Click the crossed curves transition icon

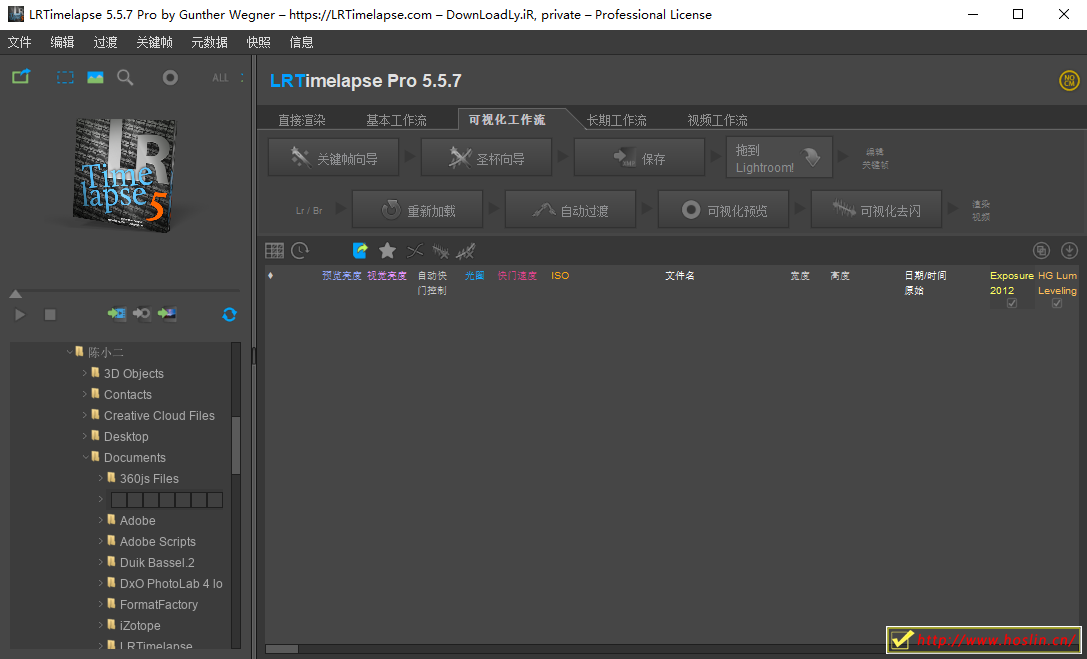415,250
